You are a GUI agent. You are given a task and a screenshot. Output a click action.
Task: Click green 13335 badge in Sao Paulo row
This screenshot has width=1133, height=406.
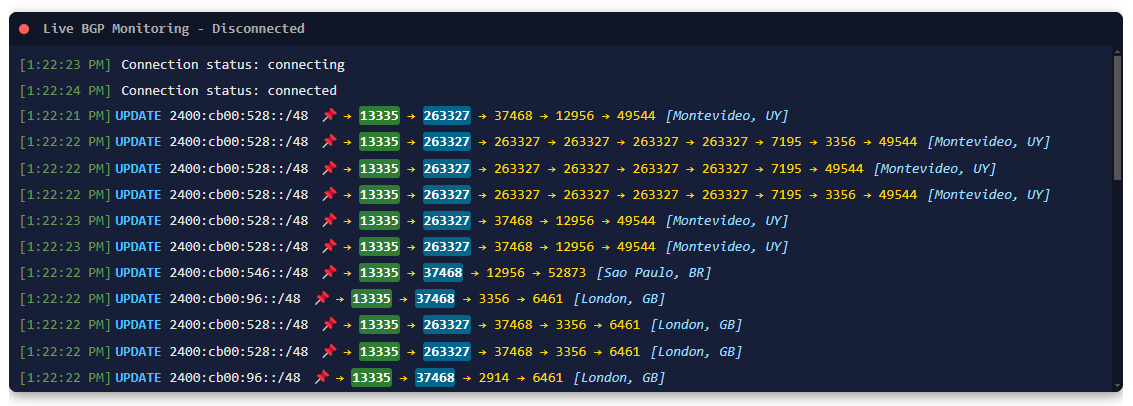(379, 272)
